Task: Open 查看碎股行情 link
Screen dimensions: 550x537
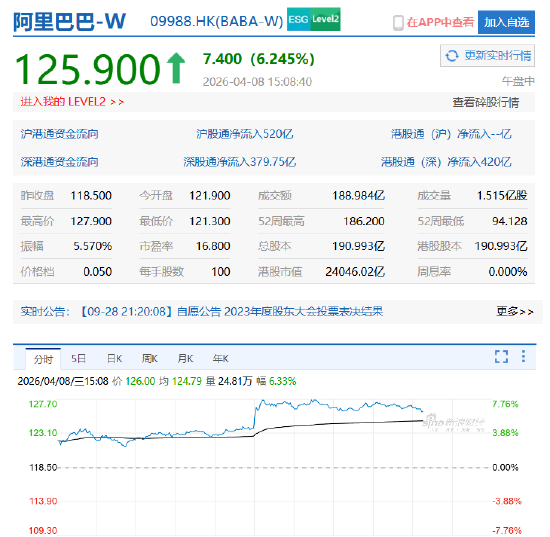Action: click(485, 102)
